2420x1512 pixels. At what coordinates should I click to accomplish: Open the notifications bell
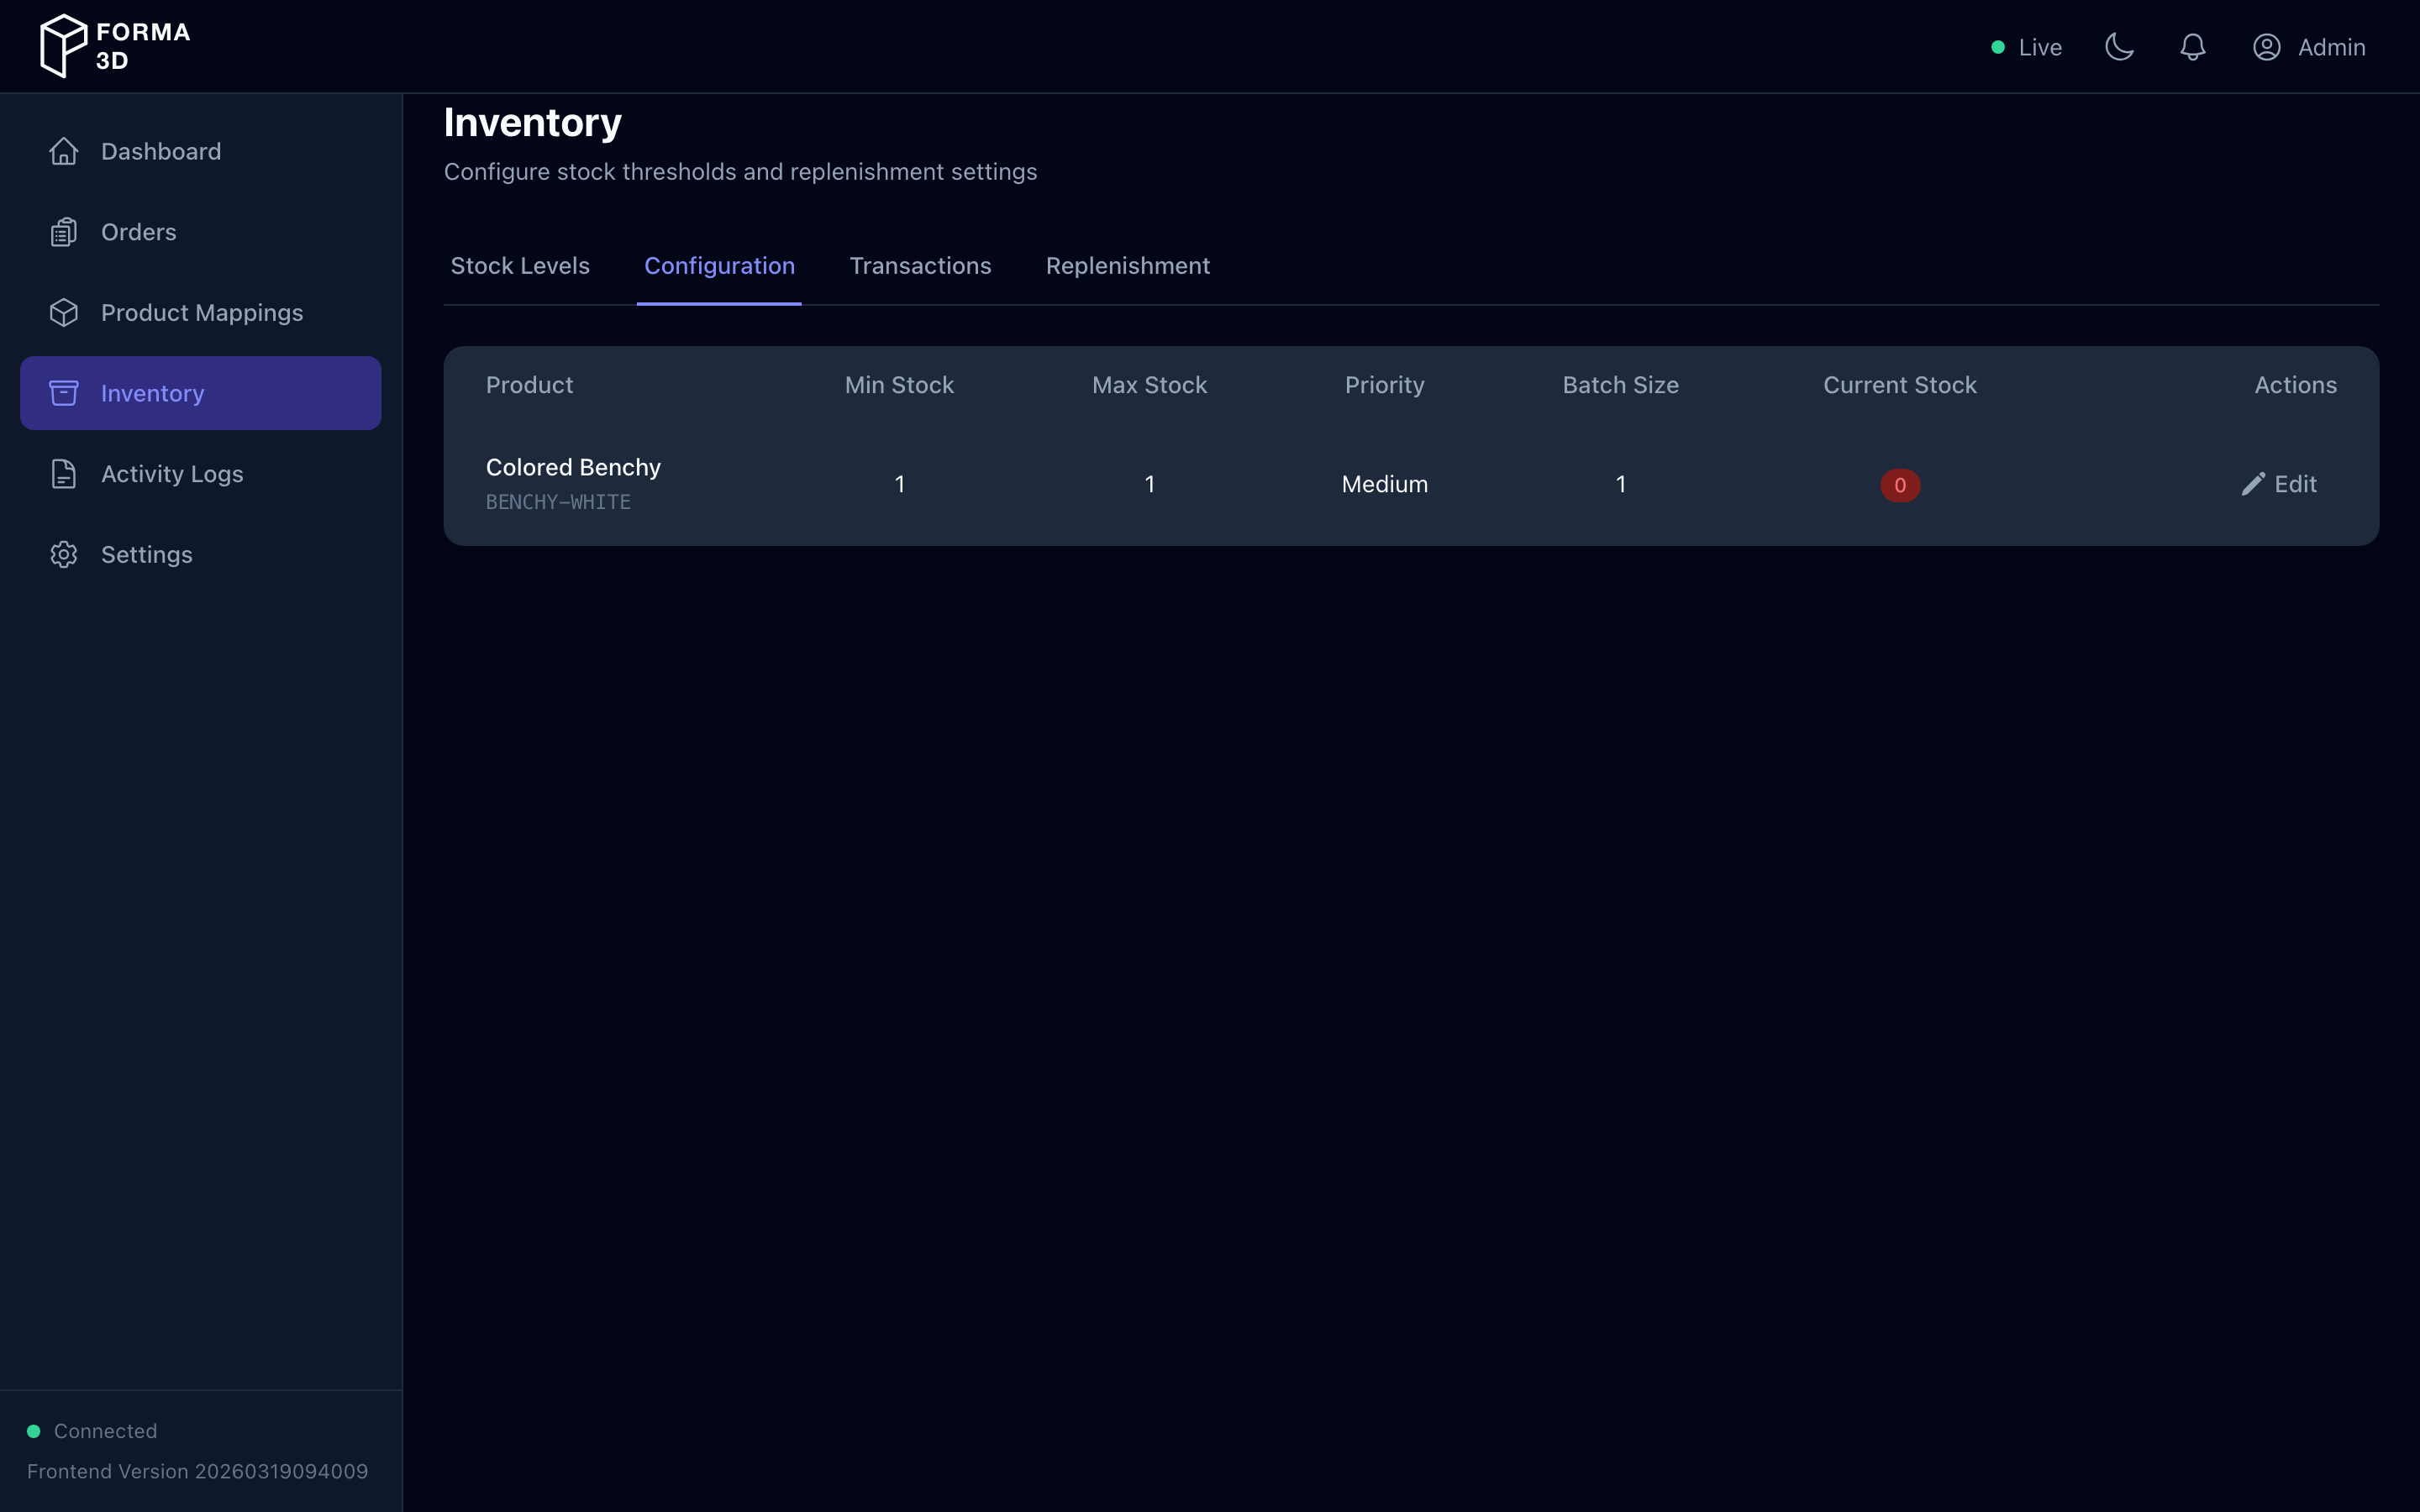[2192, 47]
